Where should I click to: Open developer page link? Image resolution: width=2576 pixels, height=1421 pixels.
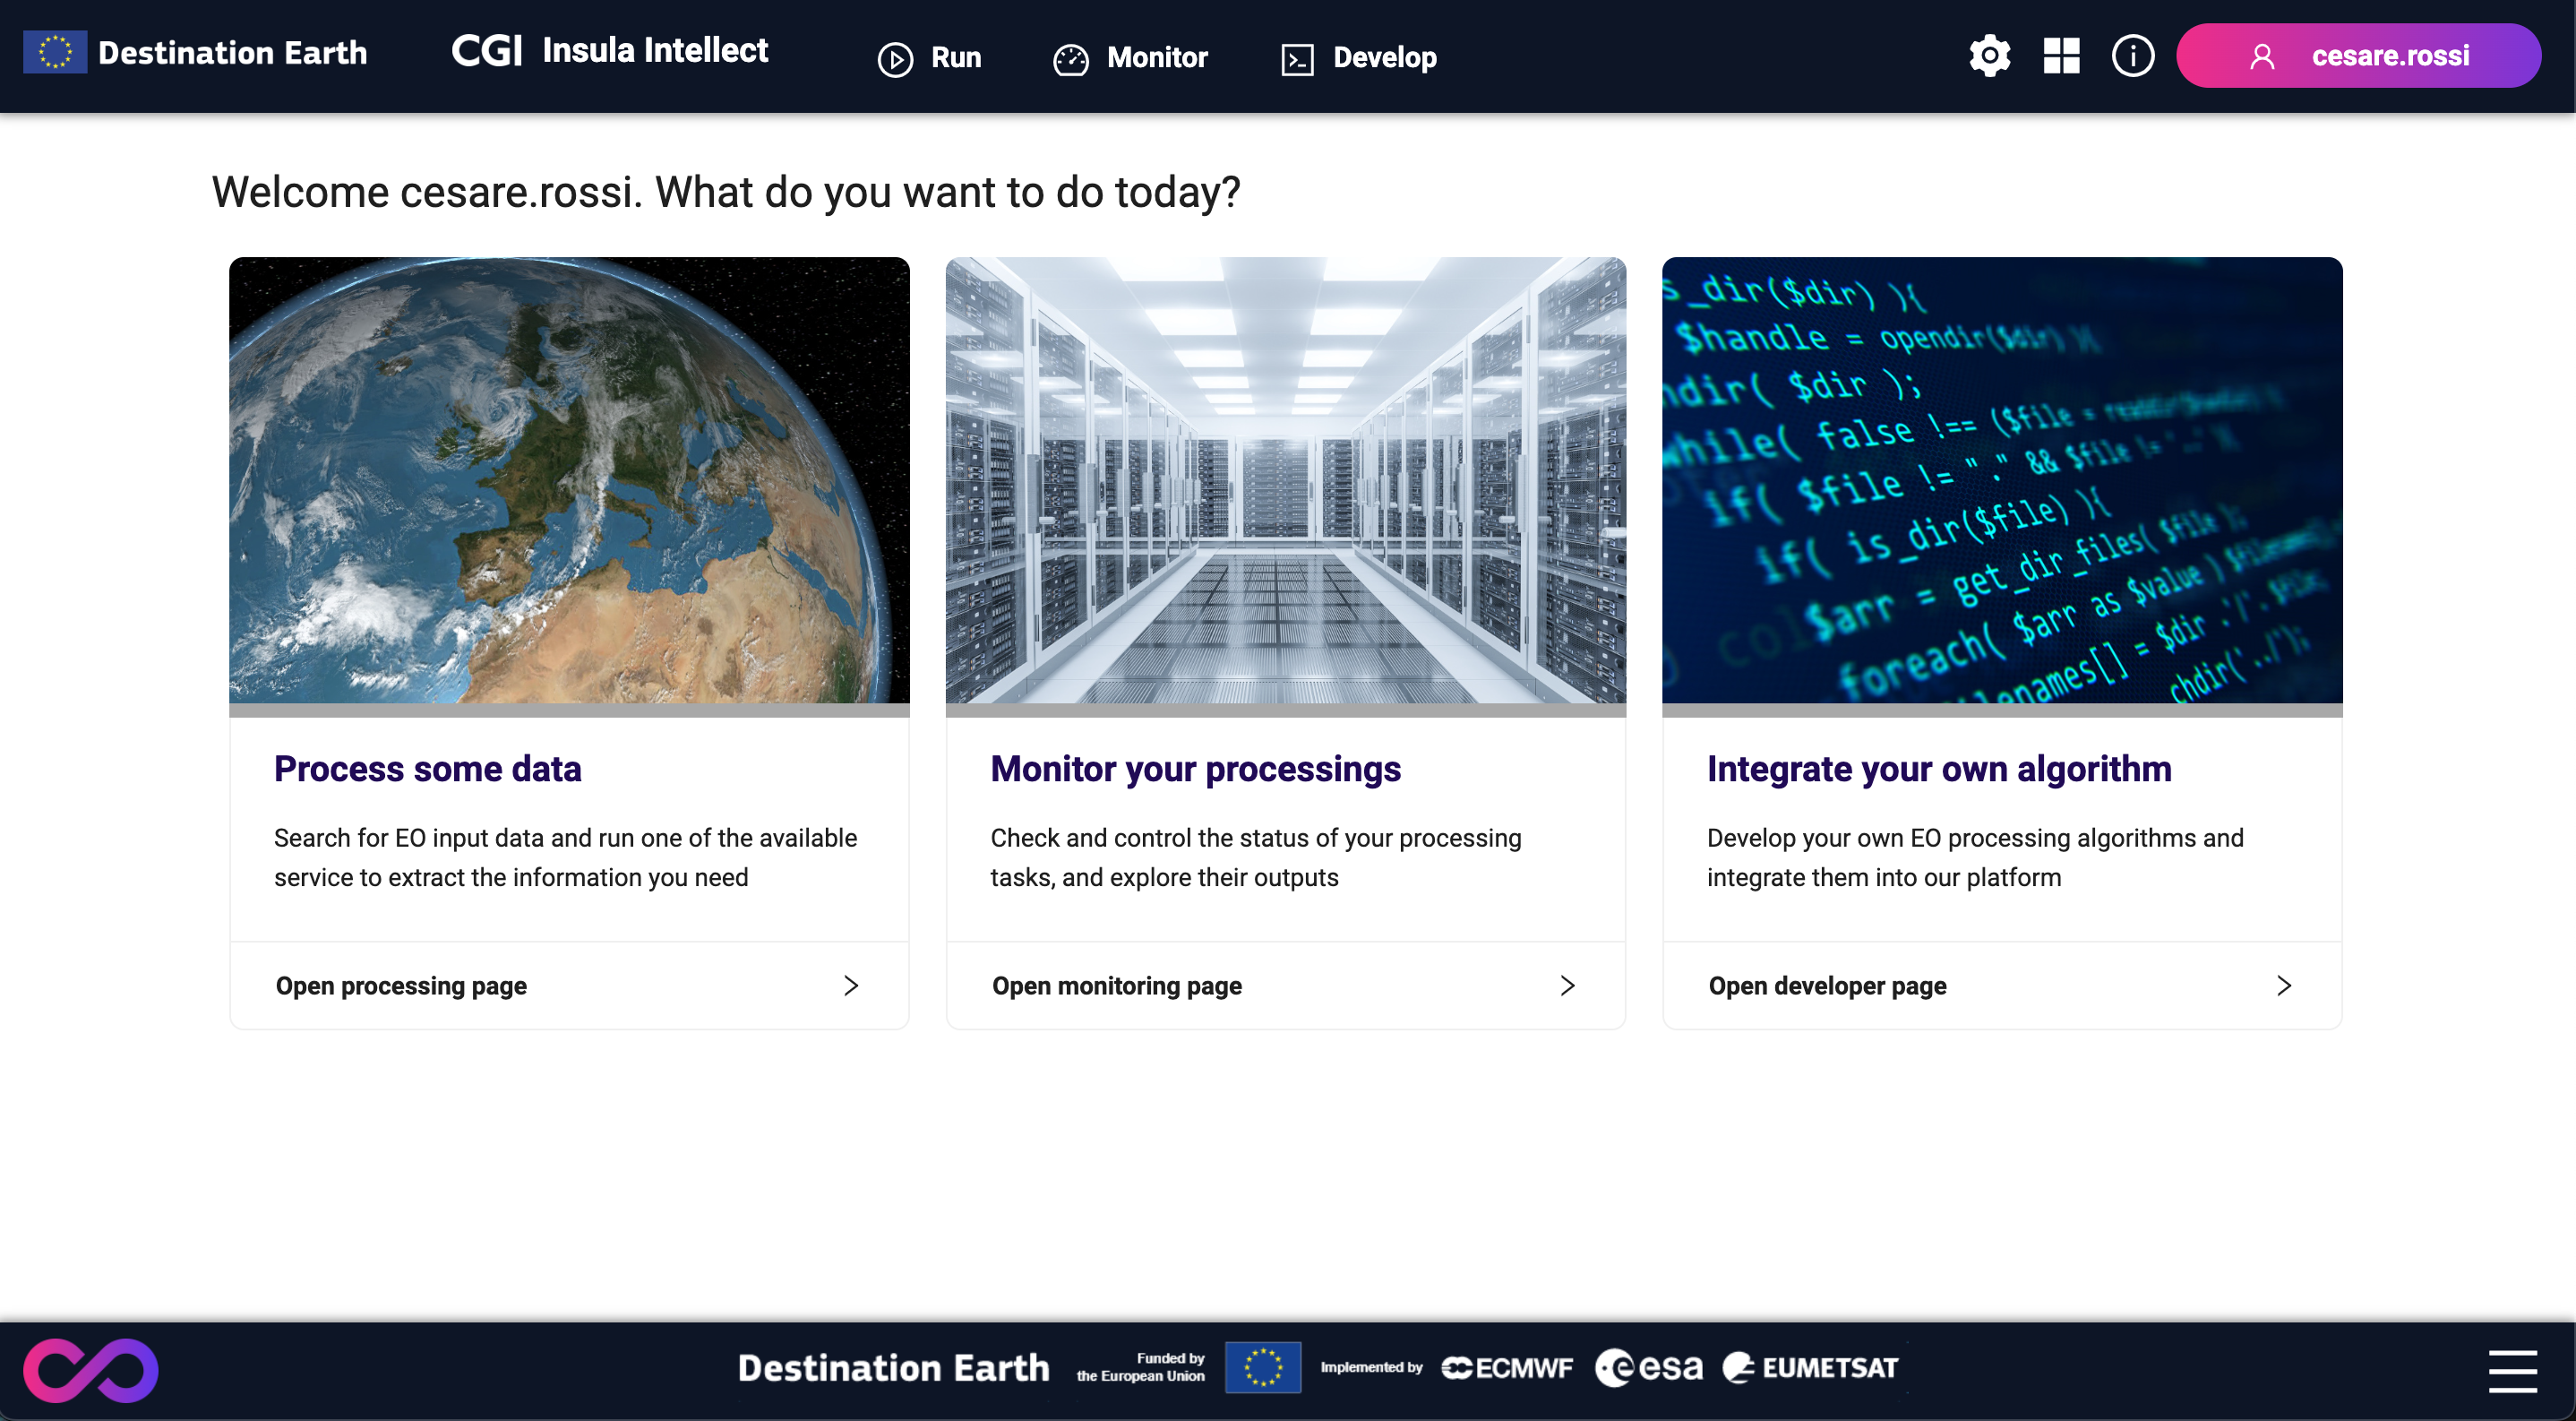(x=1827, y=986)
